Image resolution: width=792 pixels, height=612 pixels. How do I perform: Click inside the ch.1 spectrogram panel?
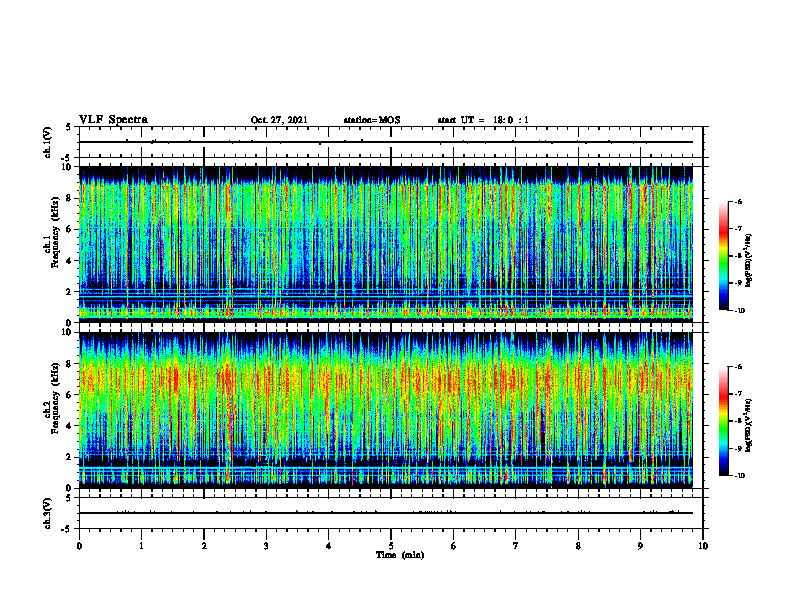pyautogui.click(x=386, y=244)
